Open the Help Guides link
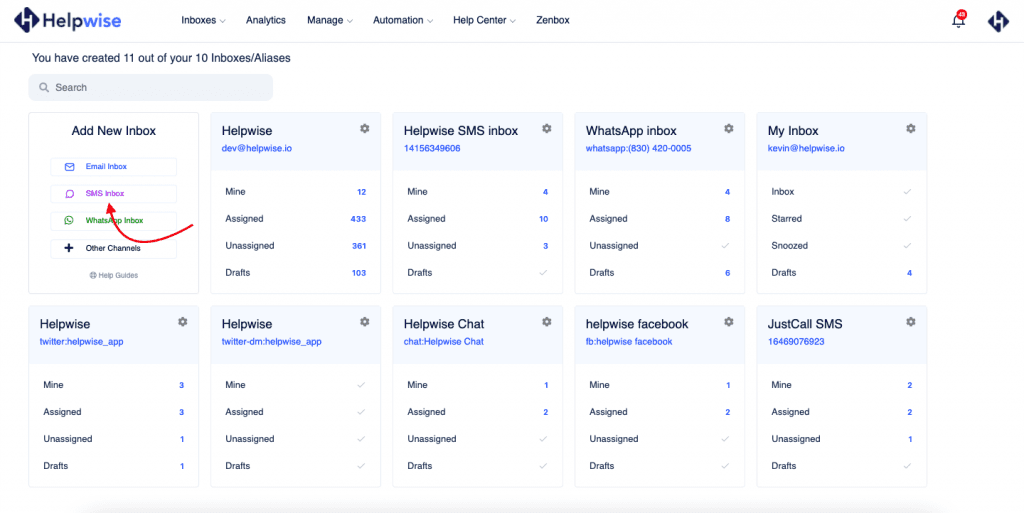1024x513 pixels. tap(113, 275)
